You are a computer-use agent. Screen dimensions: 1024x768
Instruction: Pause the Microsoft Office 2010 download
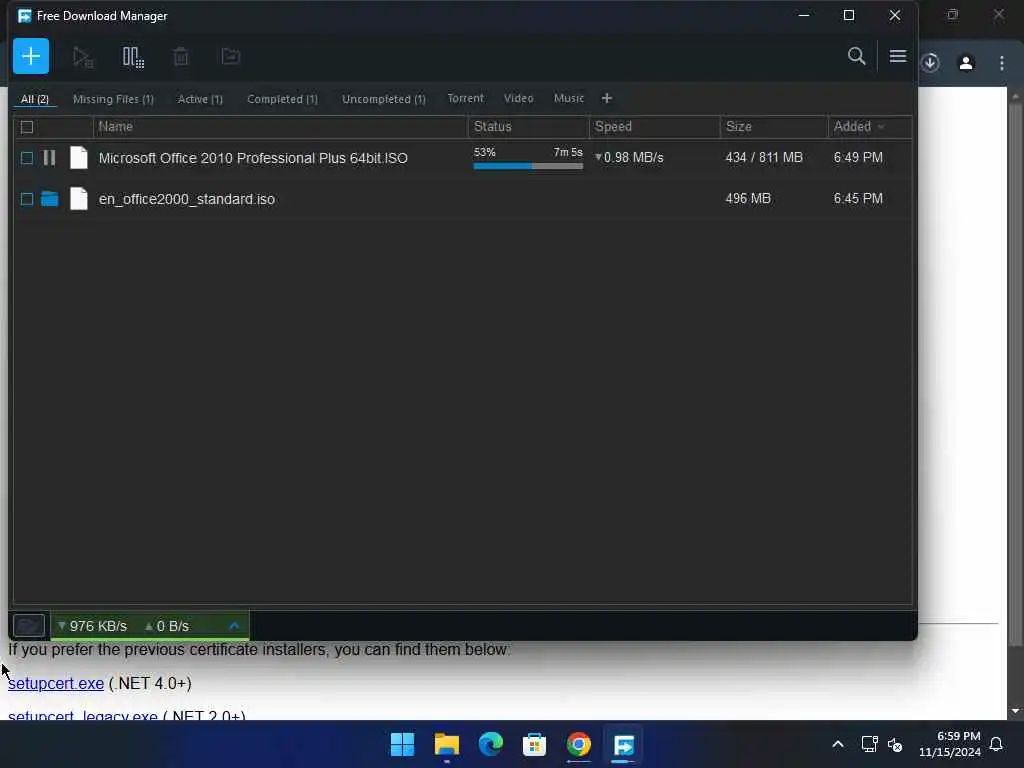click(x=49, y=157)
